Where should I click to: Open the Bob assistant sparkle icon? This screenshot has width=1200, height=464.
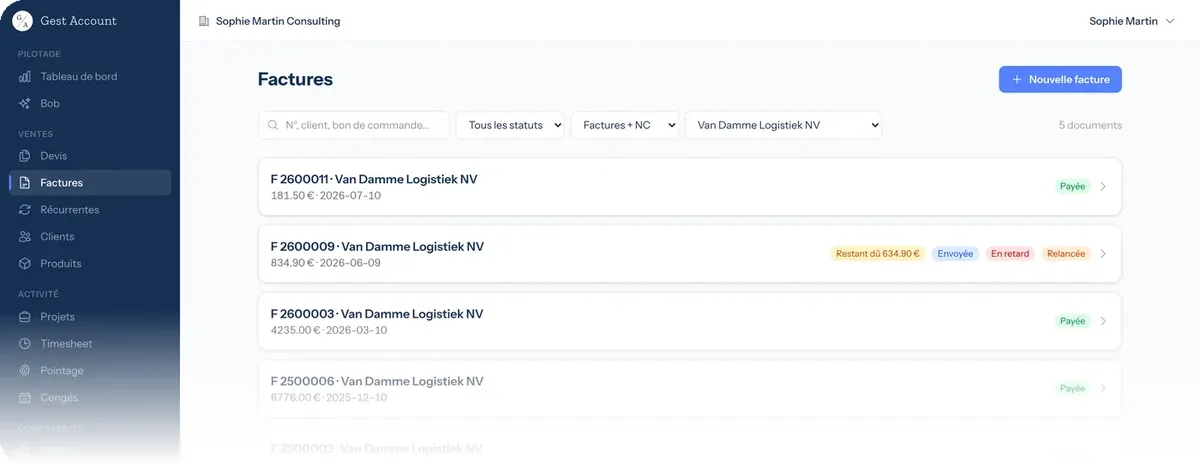pos(25,104)
